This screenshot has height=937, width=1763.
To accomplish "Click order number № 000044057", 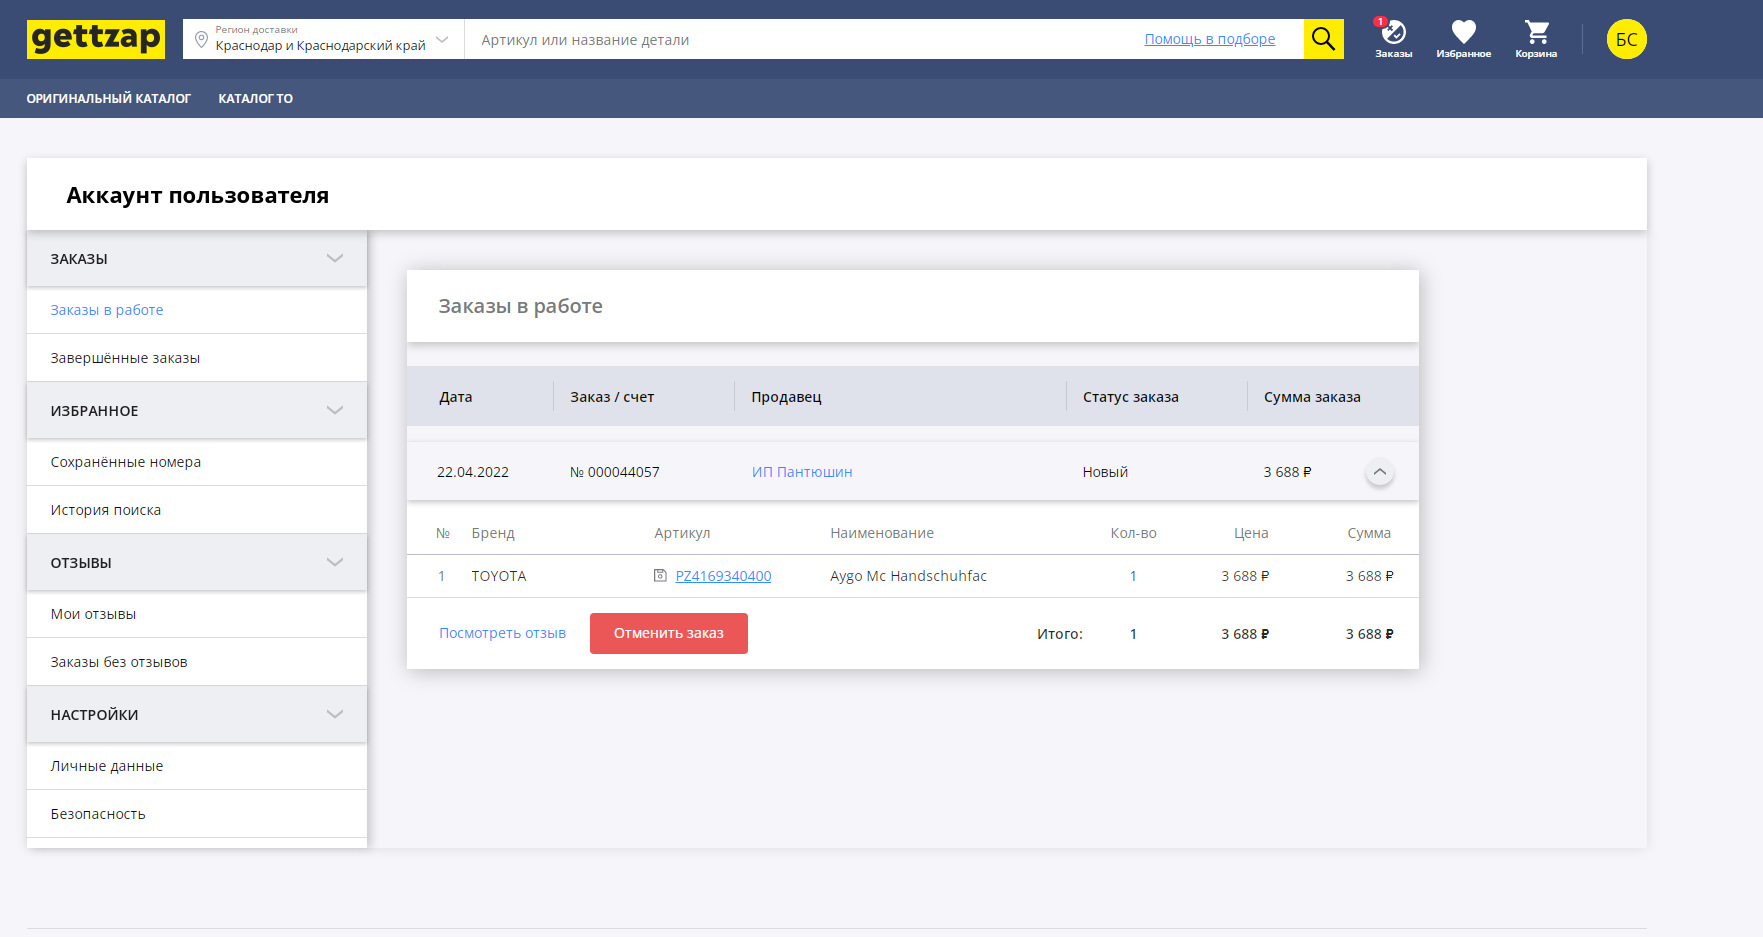I will [614, 472].
